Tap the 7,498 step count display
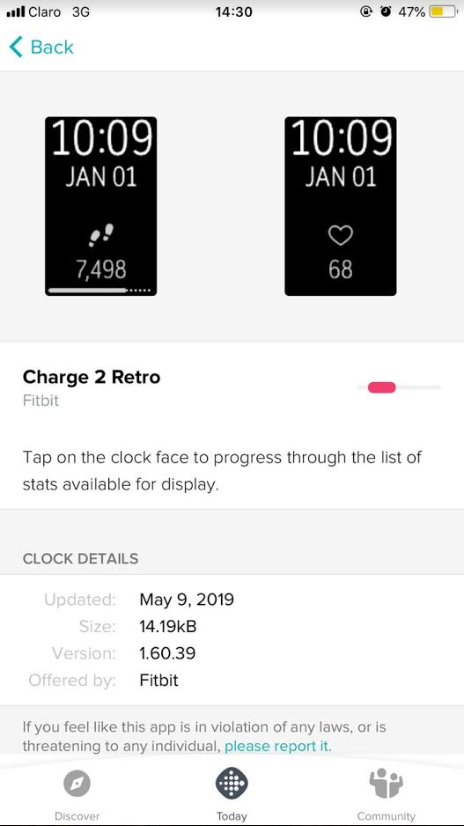Screen dimensions: 464x826 tap(101, 270)
